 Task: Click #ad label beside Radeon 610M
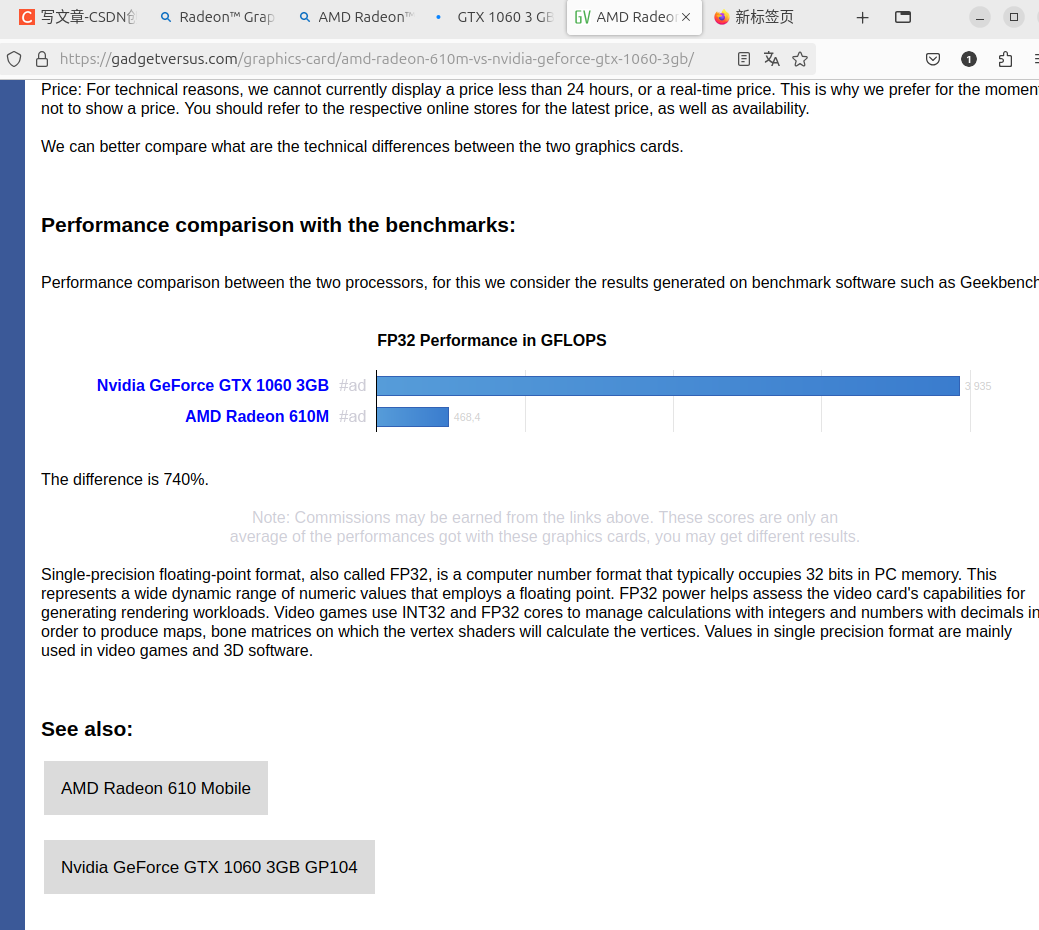click(353, 417)
